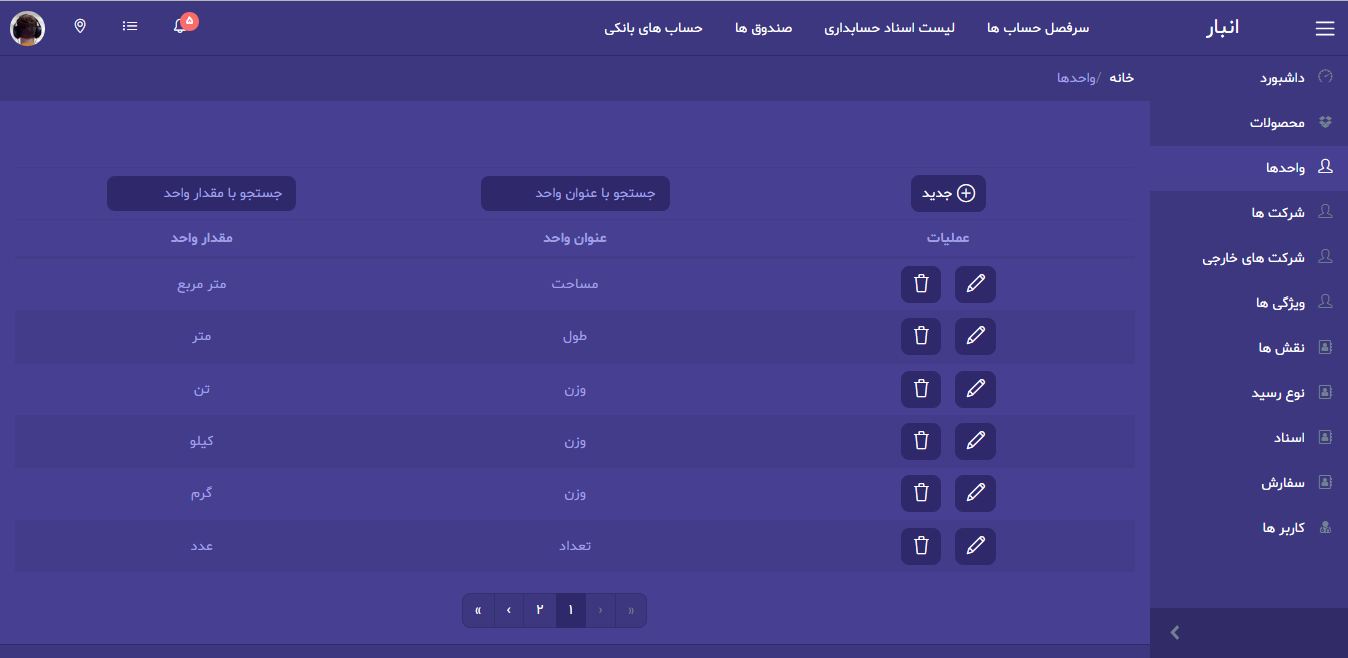The width and height of the screenshot is (1348, 658).
Task: Click the کیلو cell
Action: [202, 441]
